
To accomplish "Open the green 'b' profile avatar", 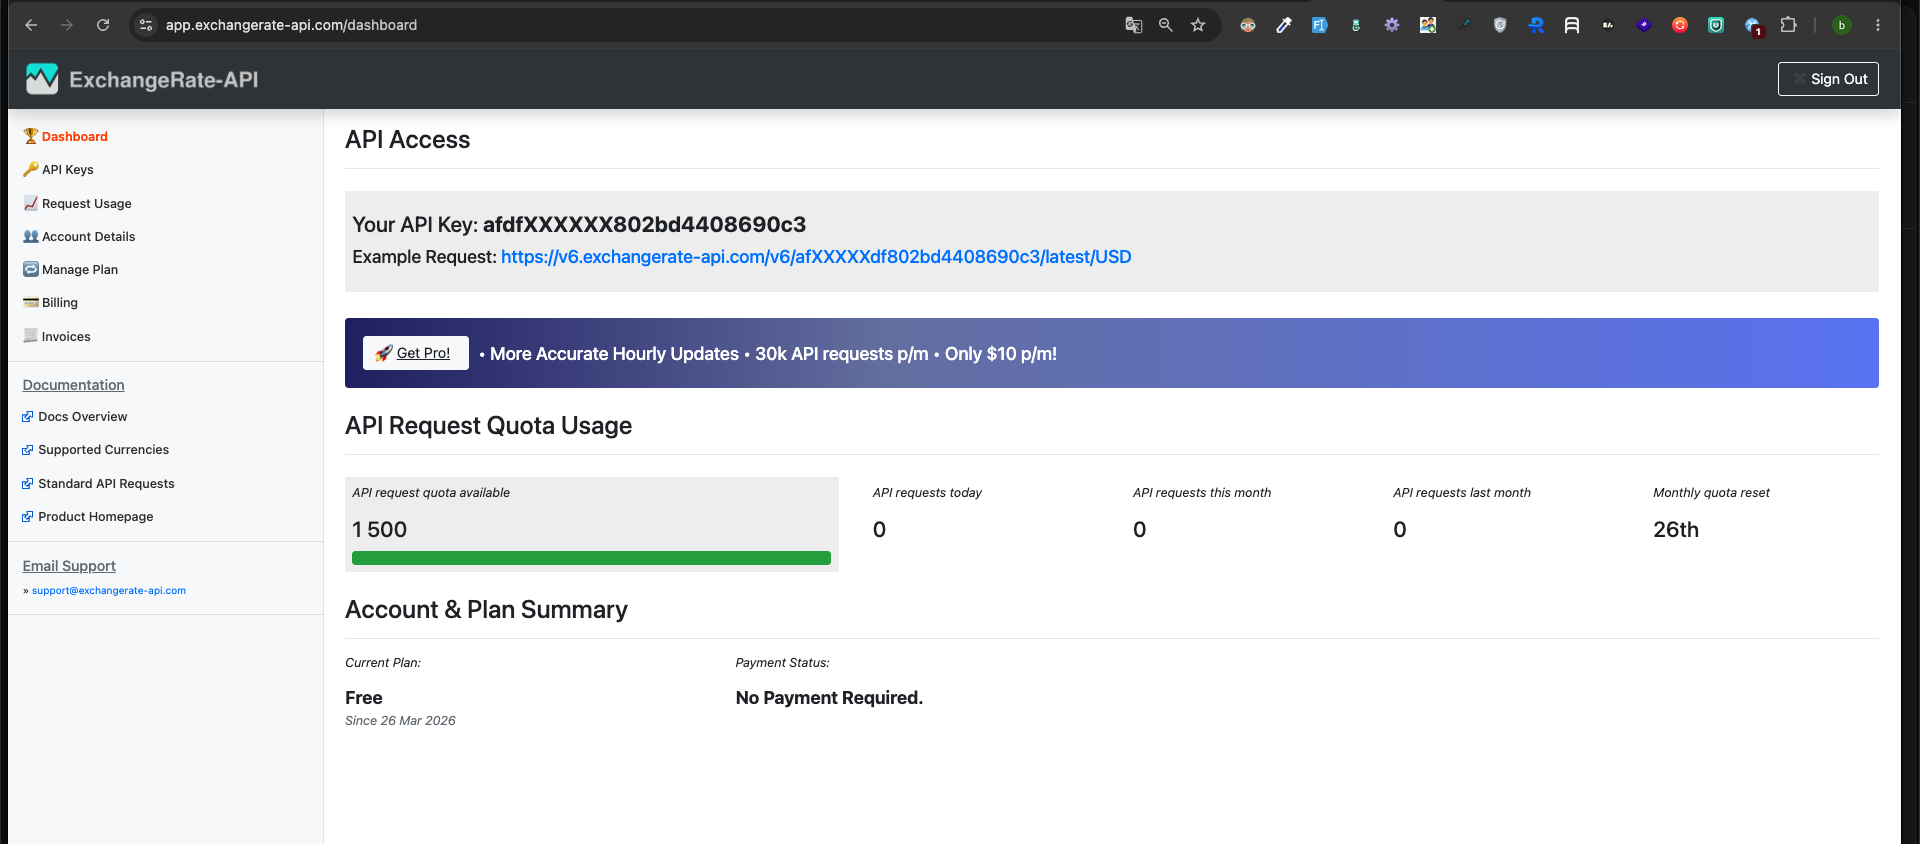I will pos(1842,25).
